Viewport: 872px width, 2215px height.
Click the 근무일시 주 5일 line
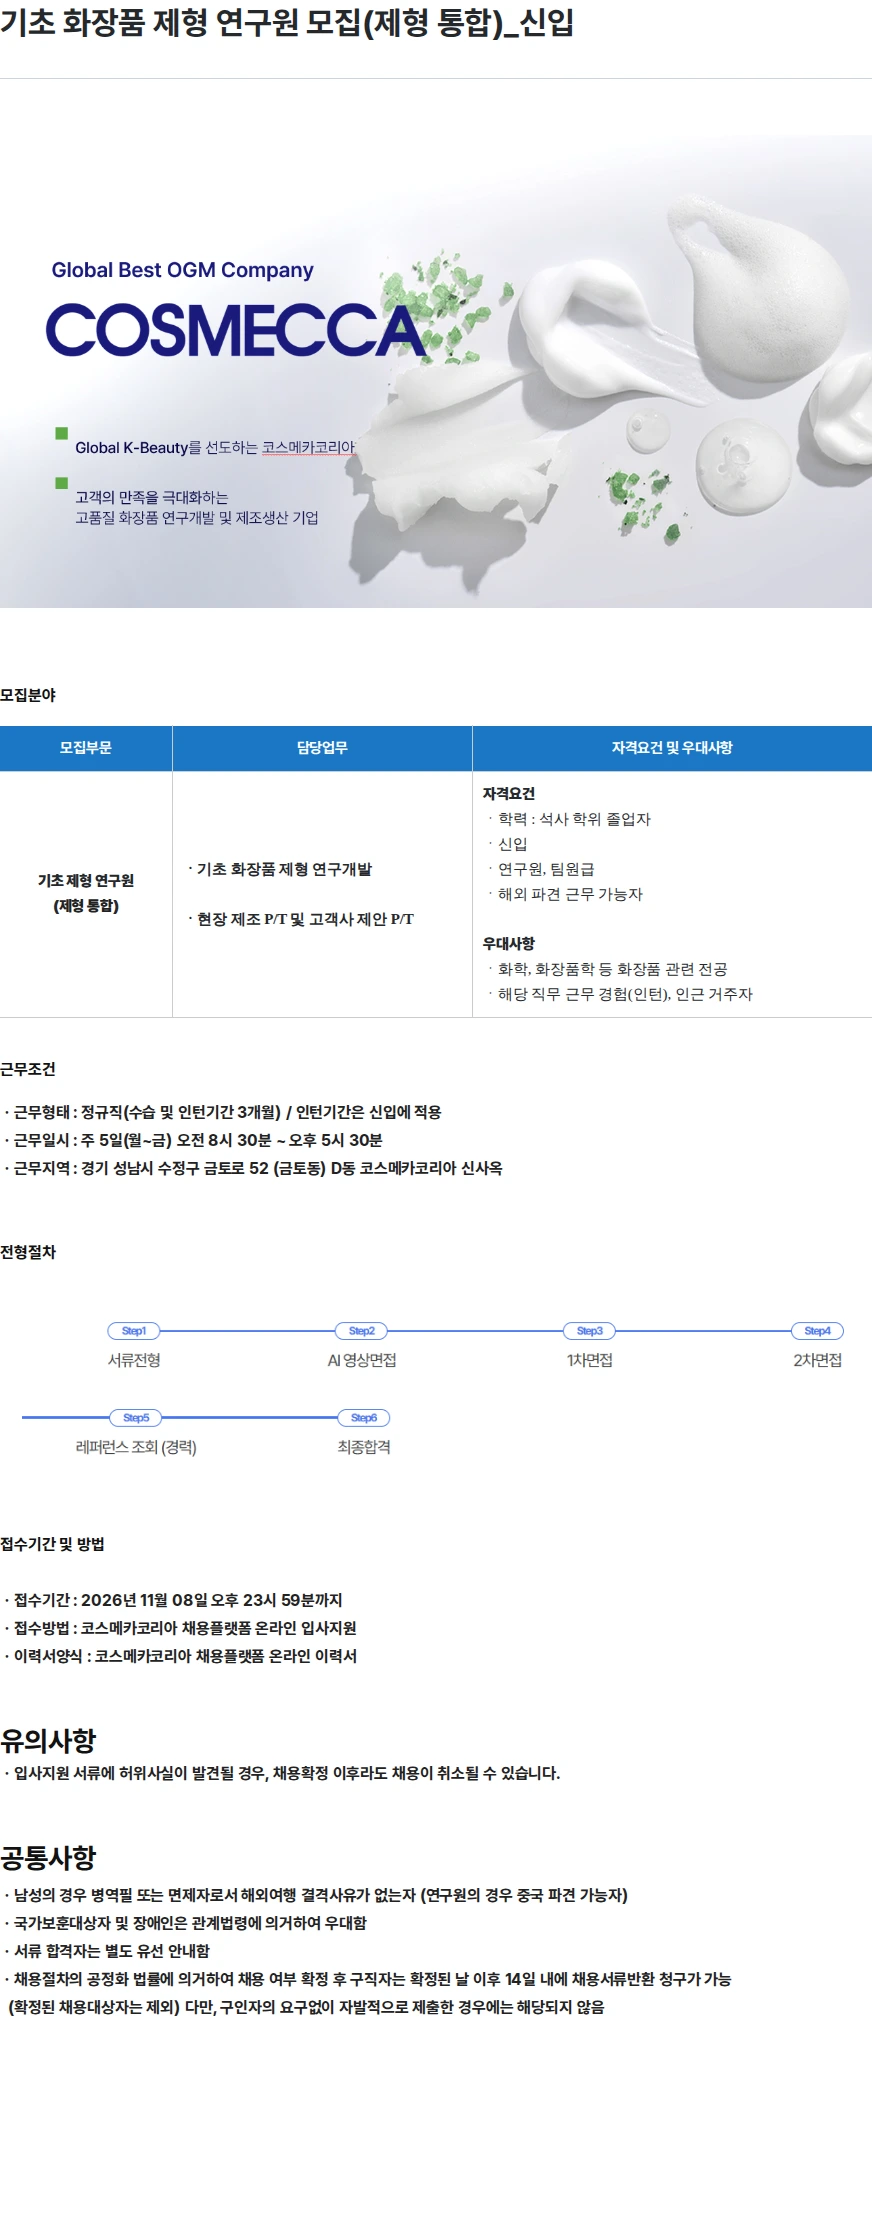coord(194,1140)
